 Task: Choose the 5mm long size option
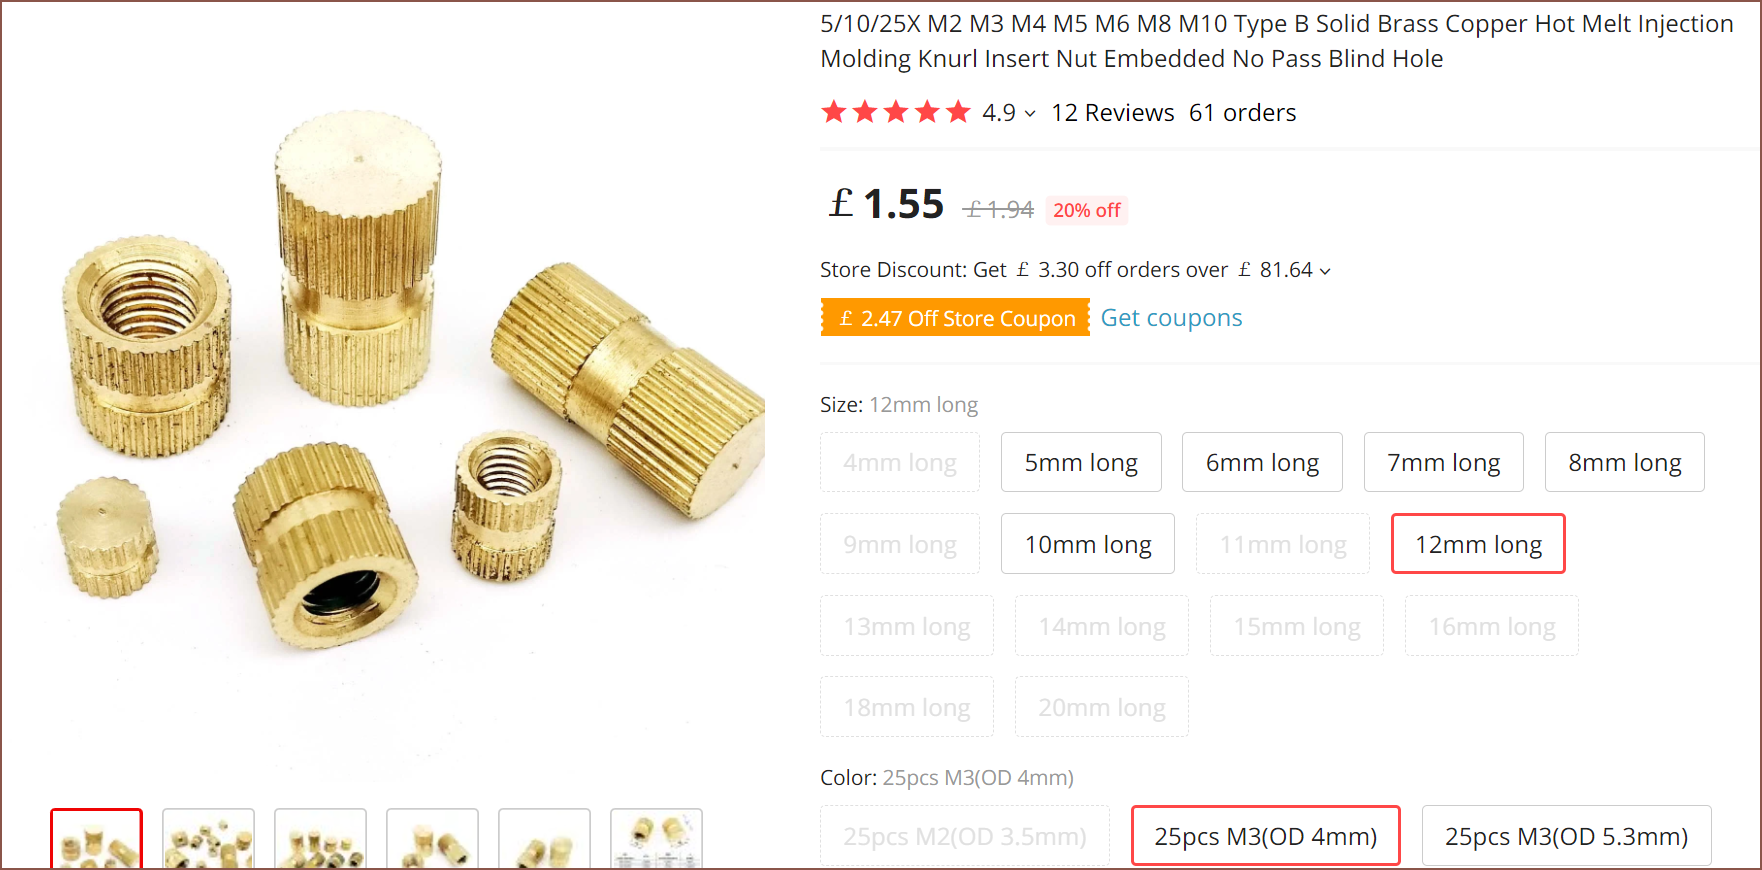tap(1081, 462)
